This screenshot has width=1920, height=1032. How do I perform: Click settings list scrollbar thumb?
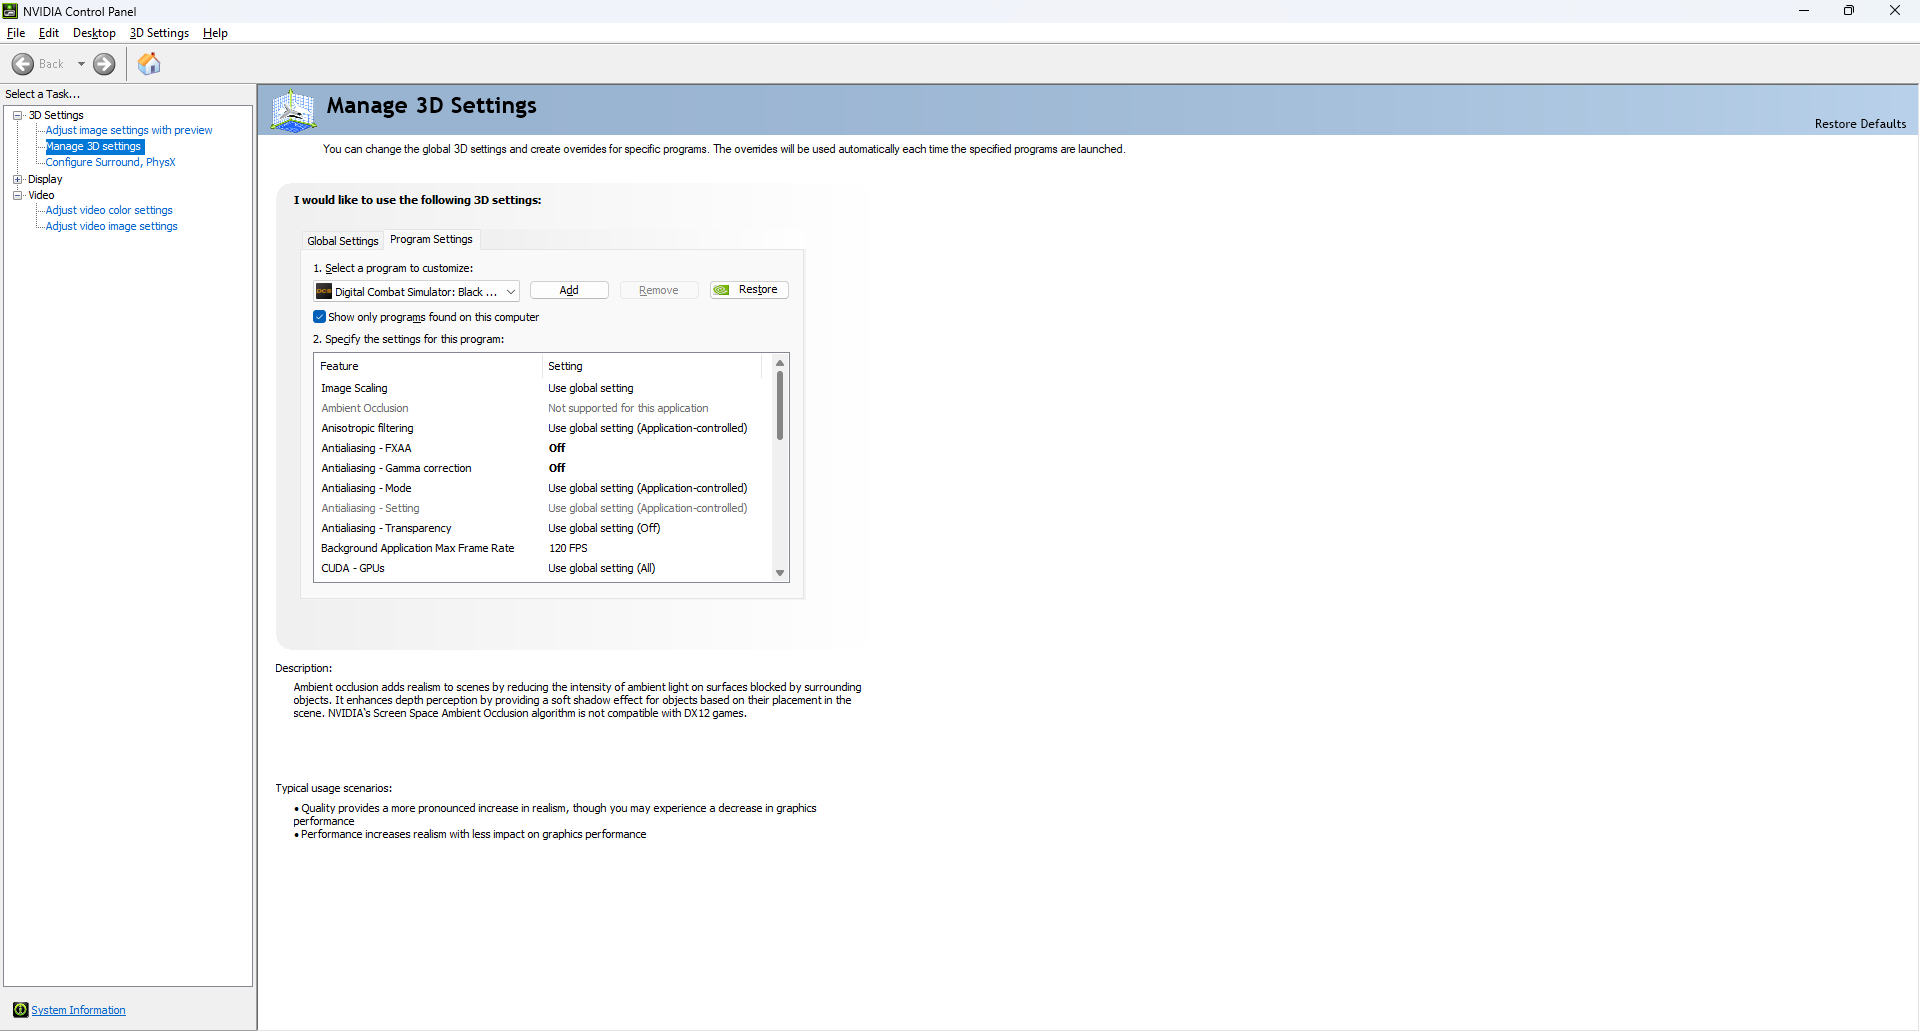tap(780, 405)
